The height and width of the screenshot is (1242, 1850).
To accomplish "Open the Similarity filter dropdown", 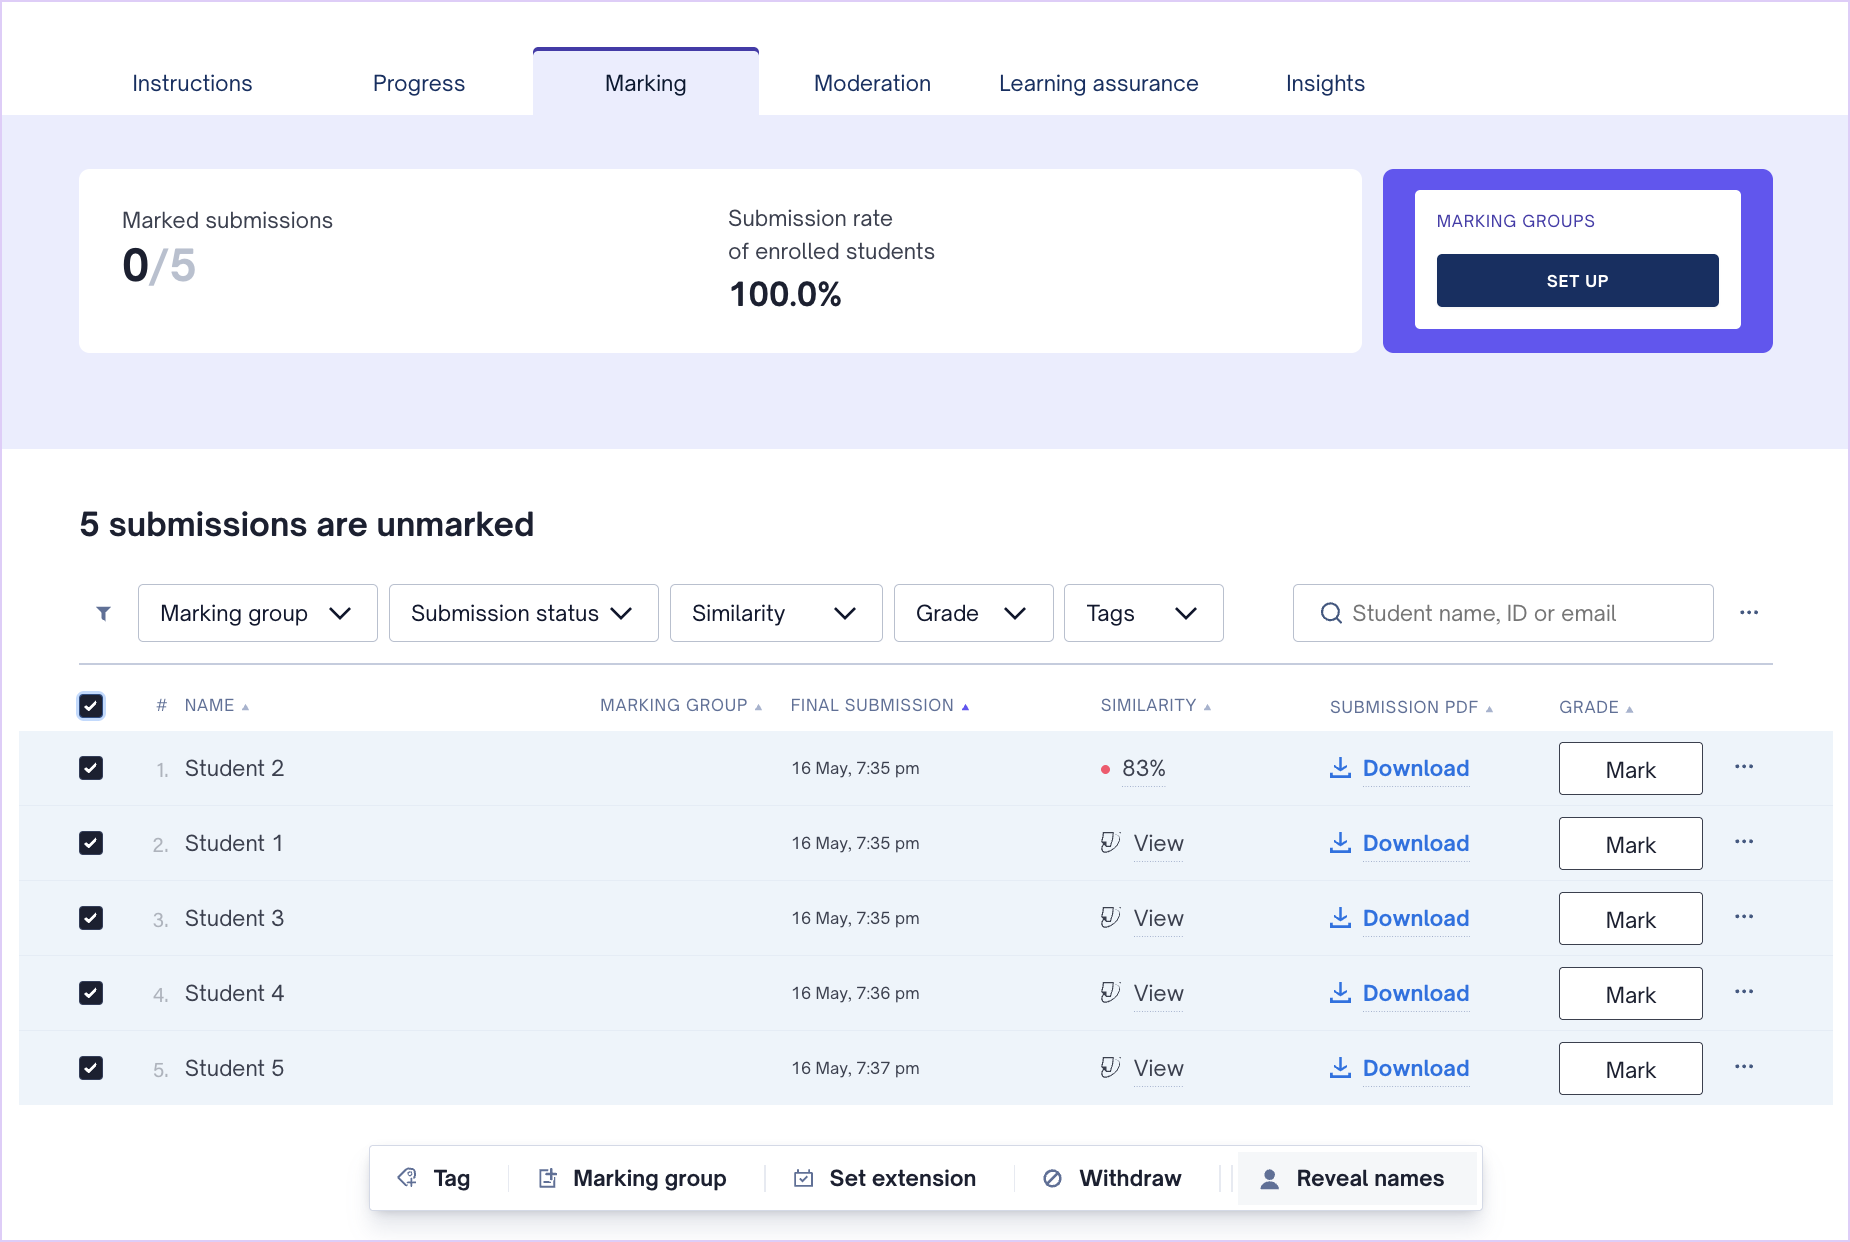I will pos(776,613).
